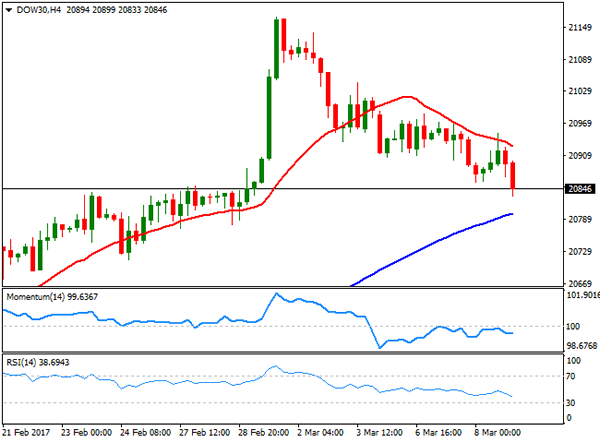Image resolution: width=600 pixels, height=443 pixels.
Task: Click the OHLC values 20894 20899 20833 20846
Action: pyautogui.click(x=117, y=10)
